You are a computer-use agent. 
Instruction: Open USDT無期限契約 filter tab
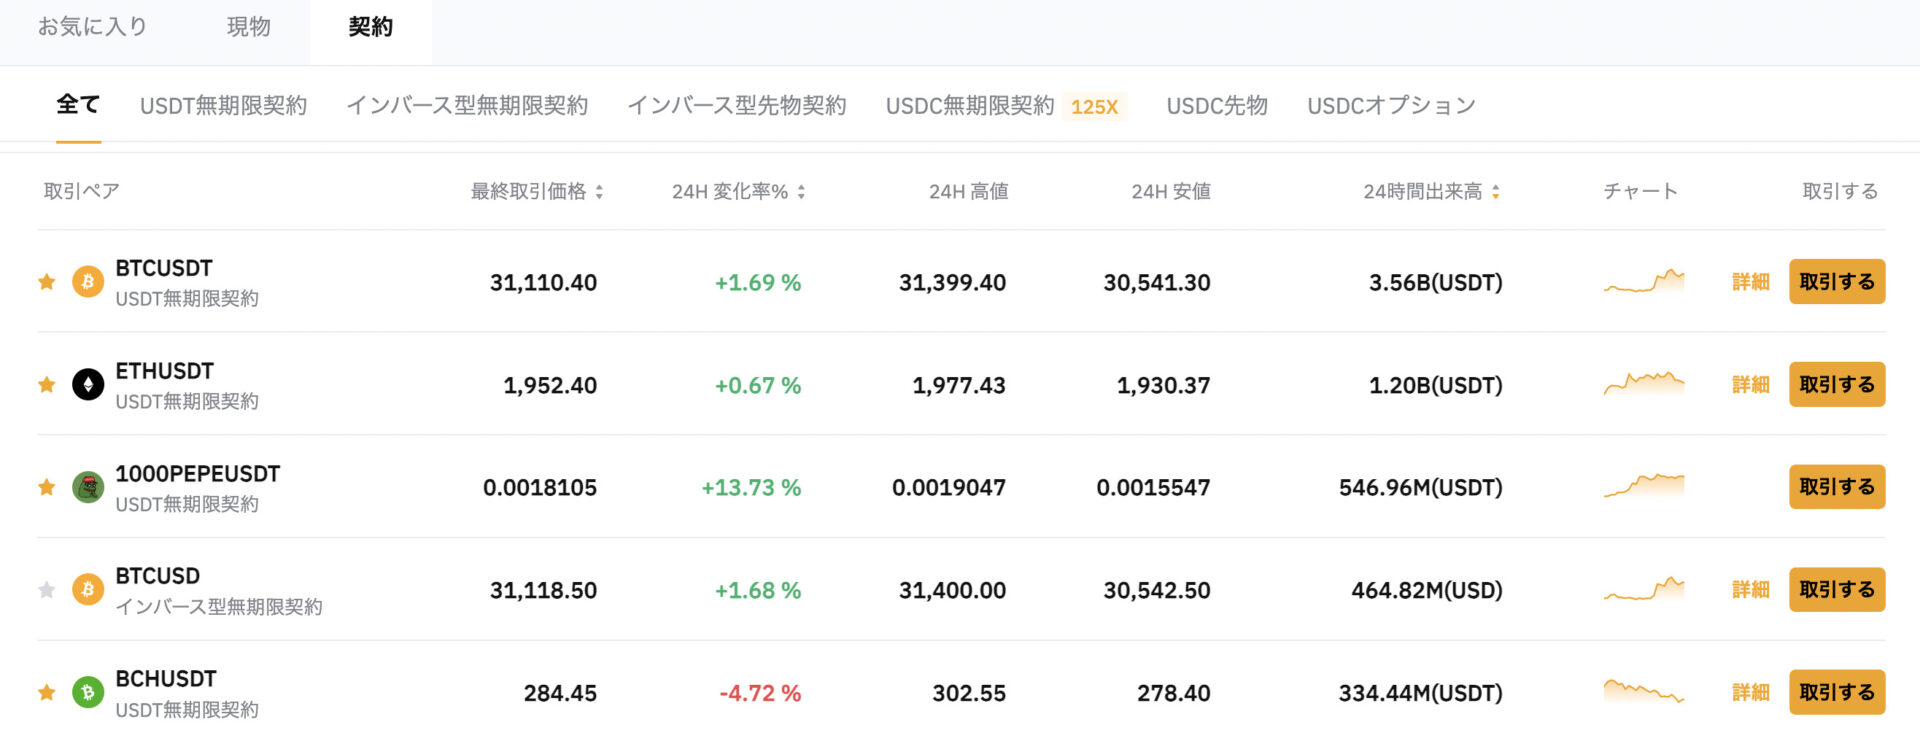coord(223,106)
